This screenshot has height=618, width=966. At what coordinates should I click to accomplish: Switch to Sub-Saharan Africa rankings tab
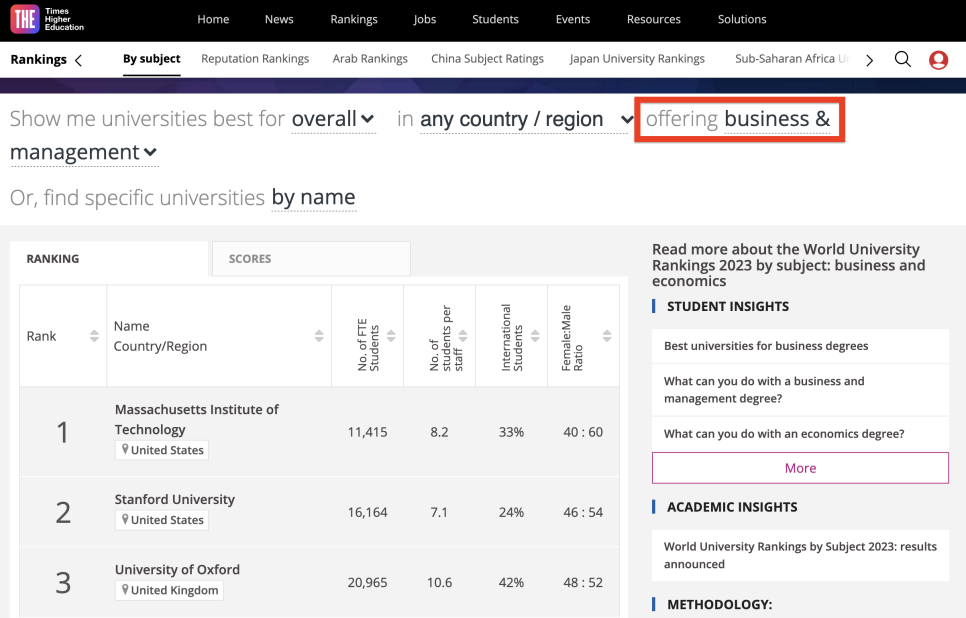(x=792, y=59)
